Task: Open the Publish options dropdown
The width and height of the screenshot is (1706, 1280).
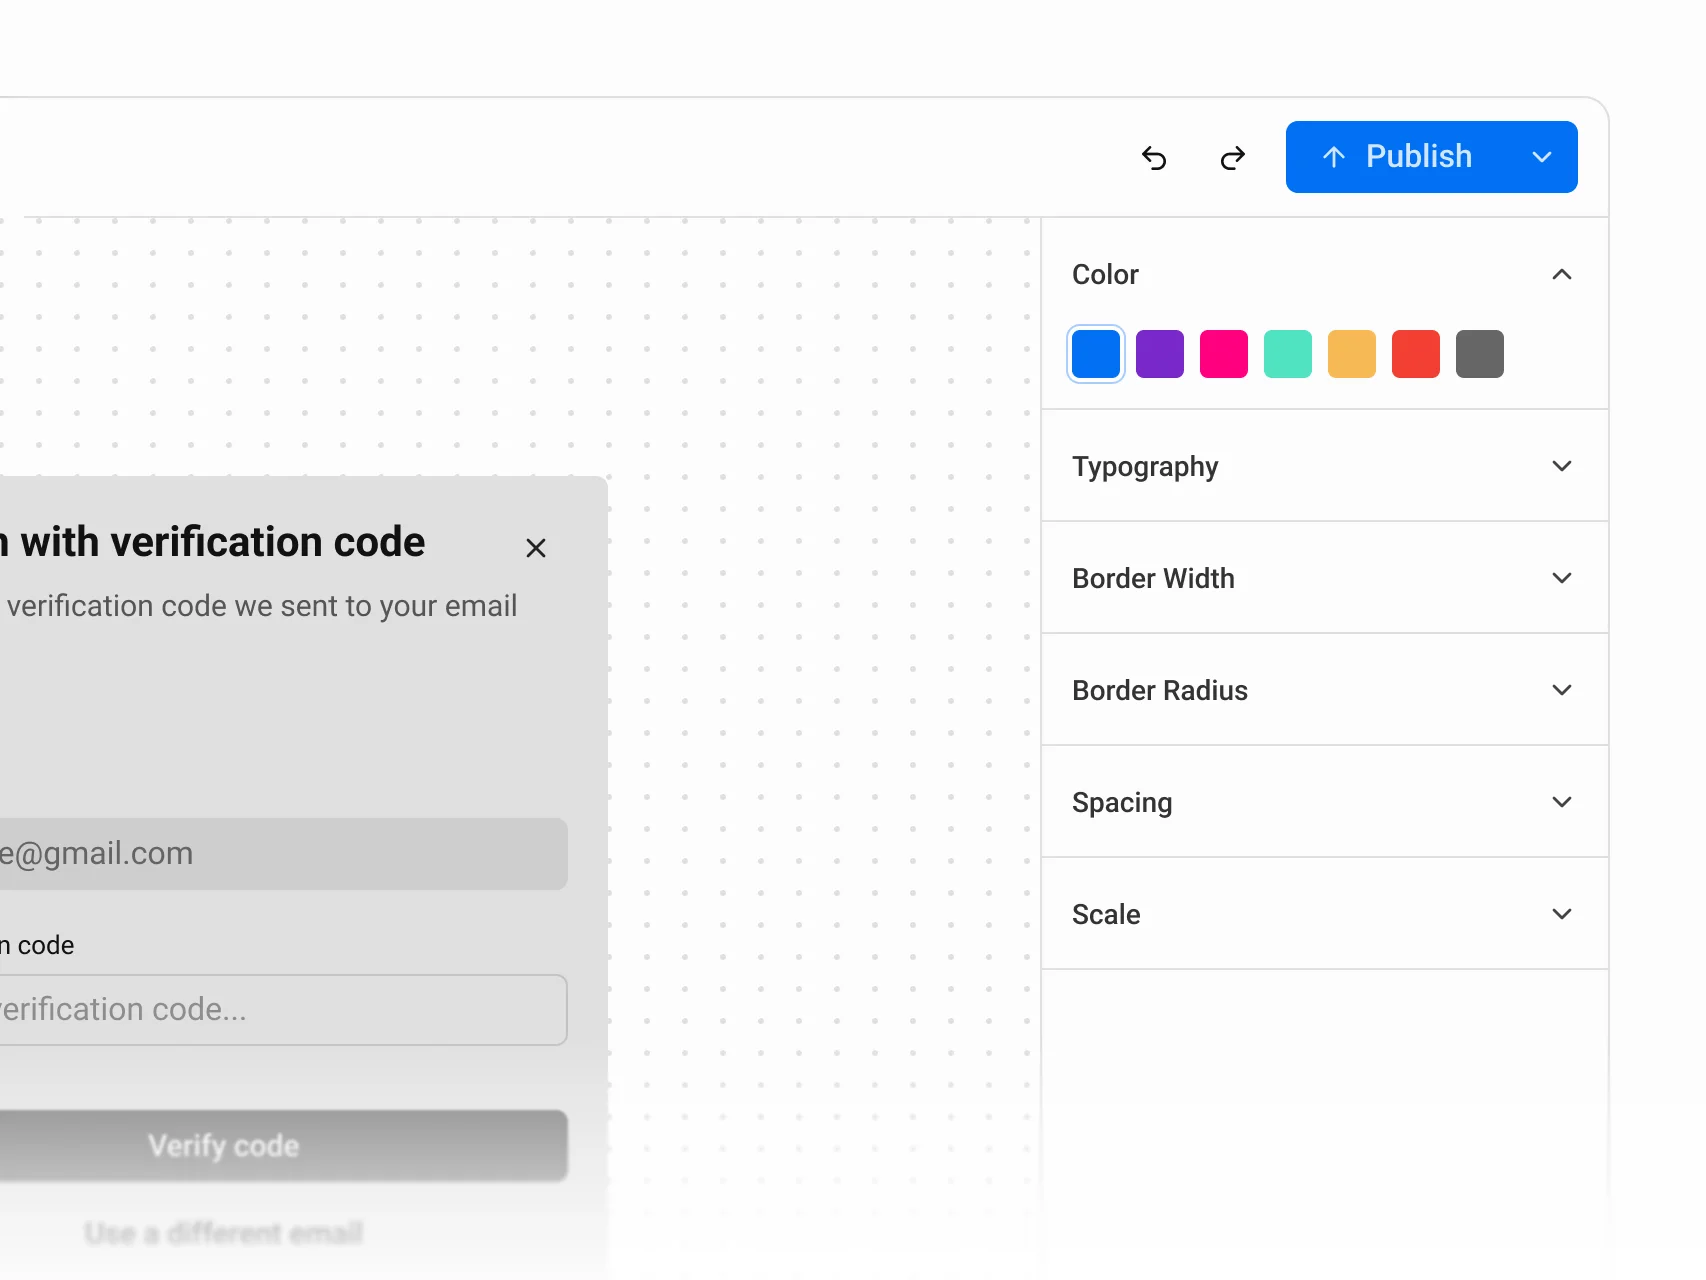Action: (1541, 157)
